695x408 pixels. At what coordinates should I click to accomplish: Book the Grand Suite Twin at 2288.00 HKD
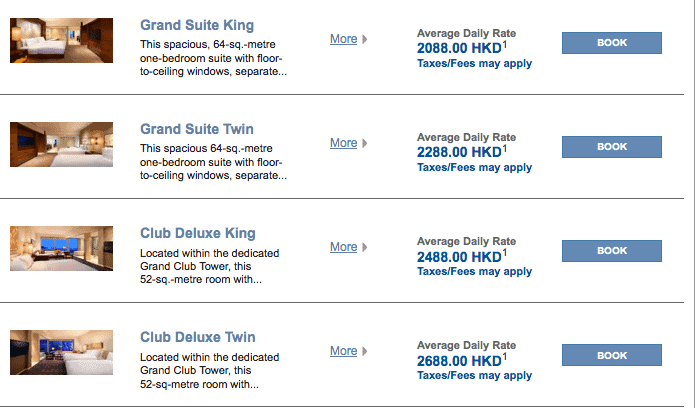pos(612,147)
